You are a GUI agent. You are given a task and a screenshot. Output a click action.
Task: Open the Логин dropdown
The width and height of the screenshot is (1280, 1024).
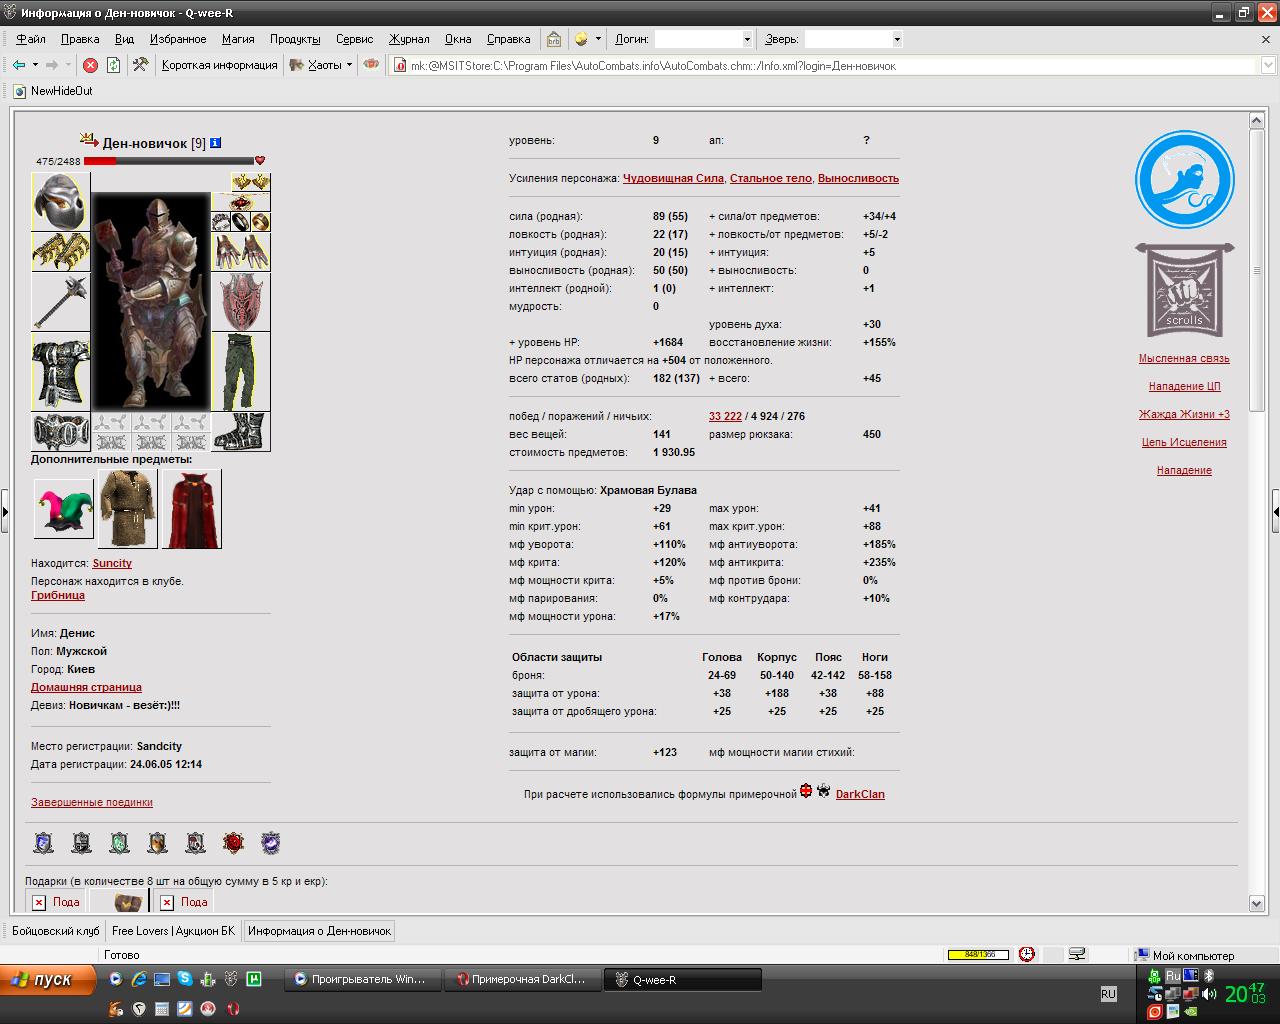[x=746, y=39]
